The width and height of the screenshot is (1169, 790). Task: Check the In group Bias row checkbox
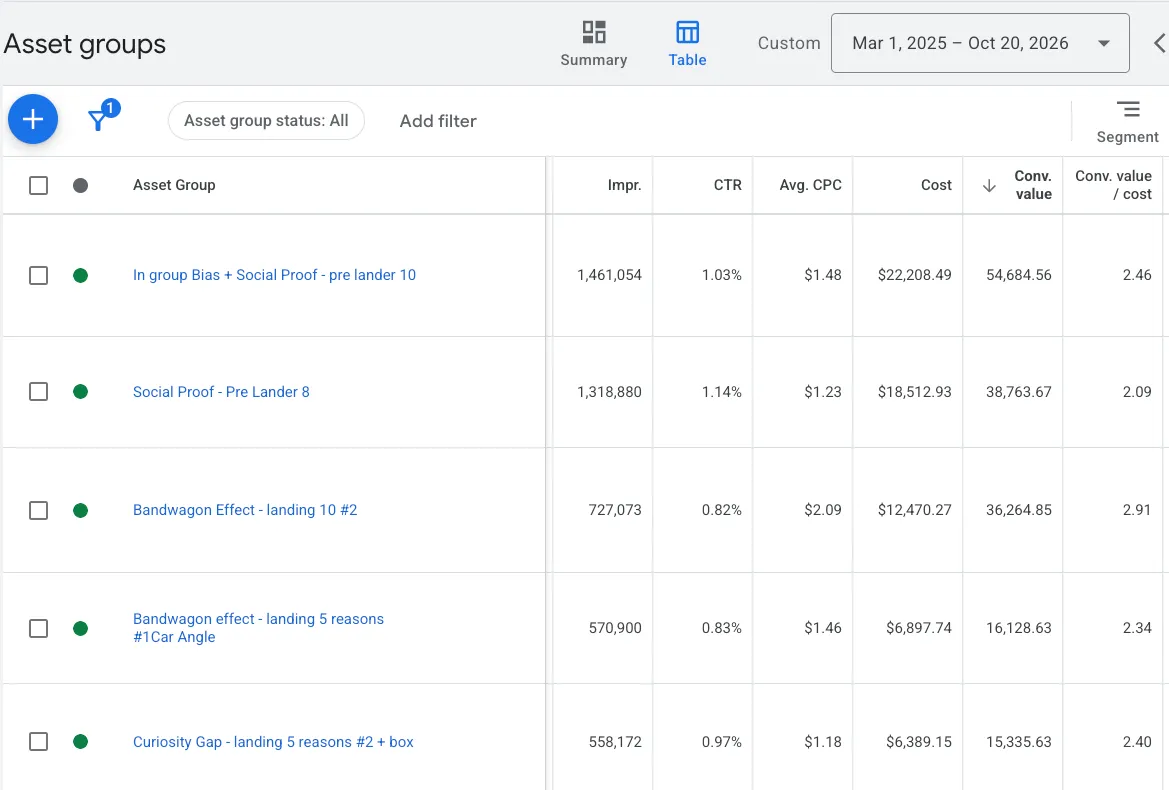point(39,276)
